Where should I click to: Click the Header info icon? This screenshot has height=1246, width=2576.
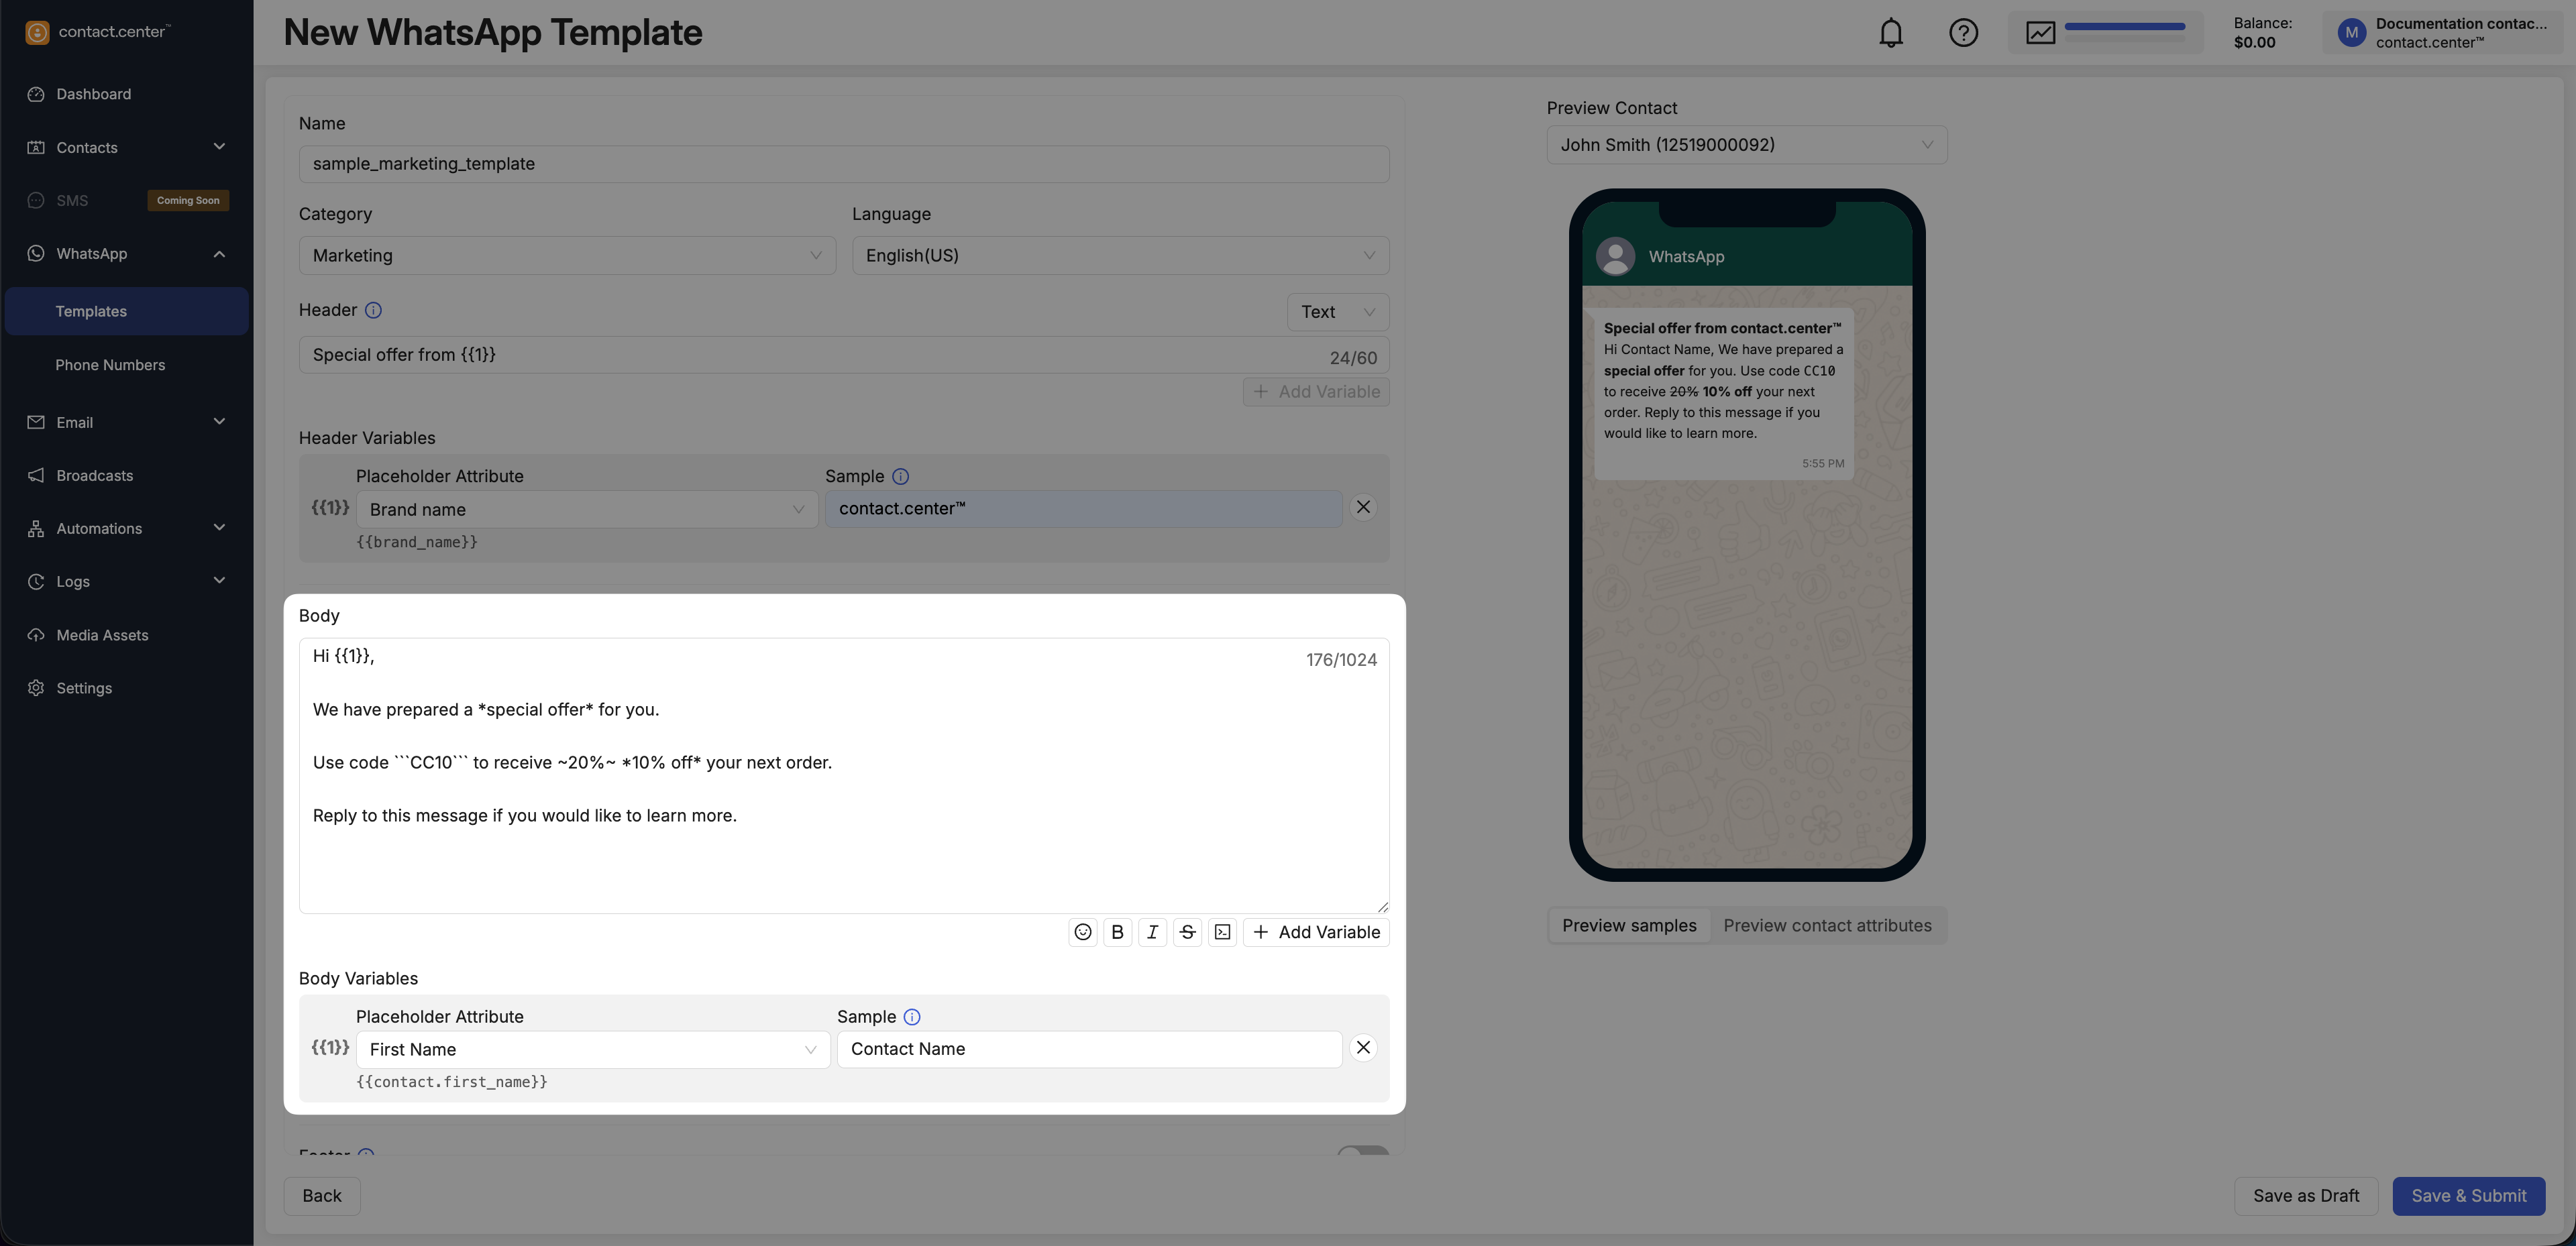point(373,310)
